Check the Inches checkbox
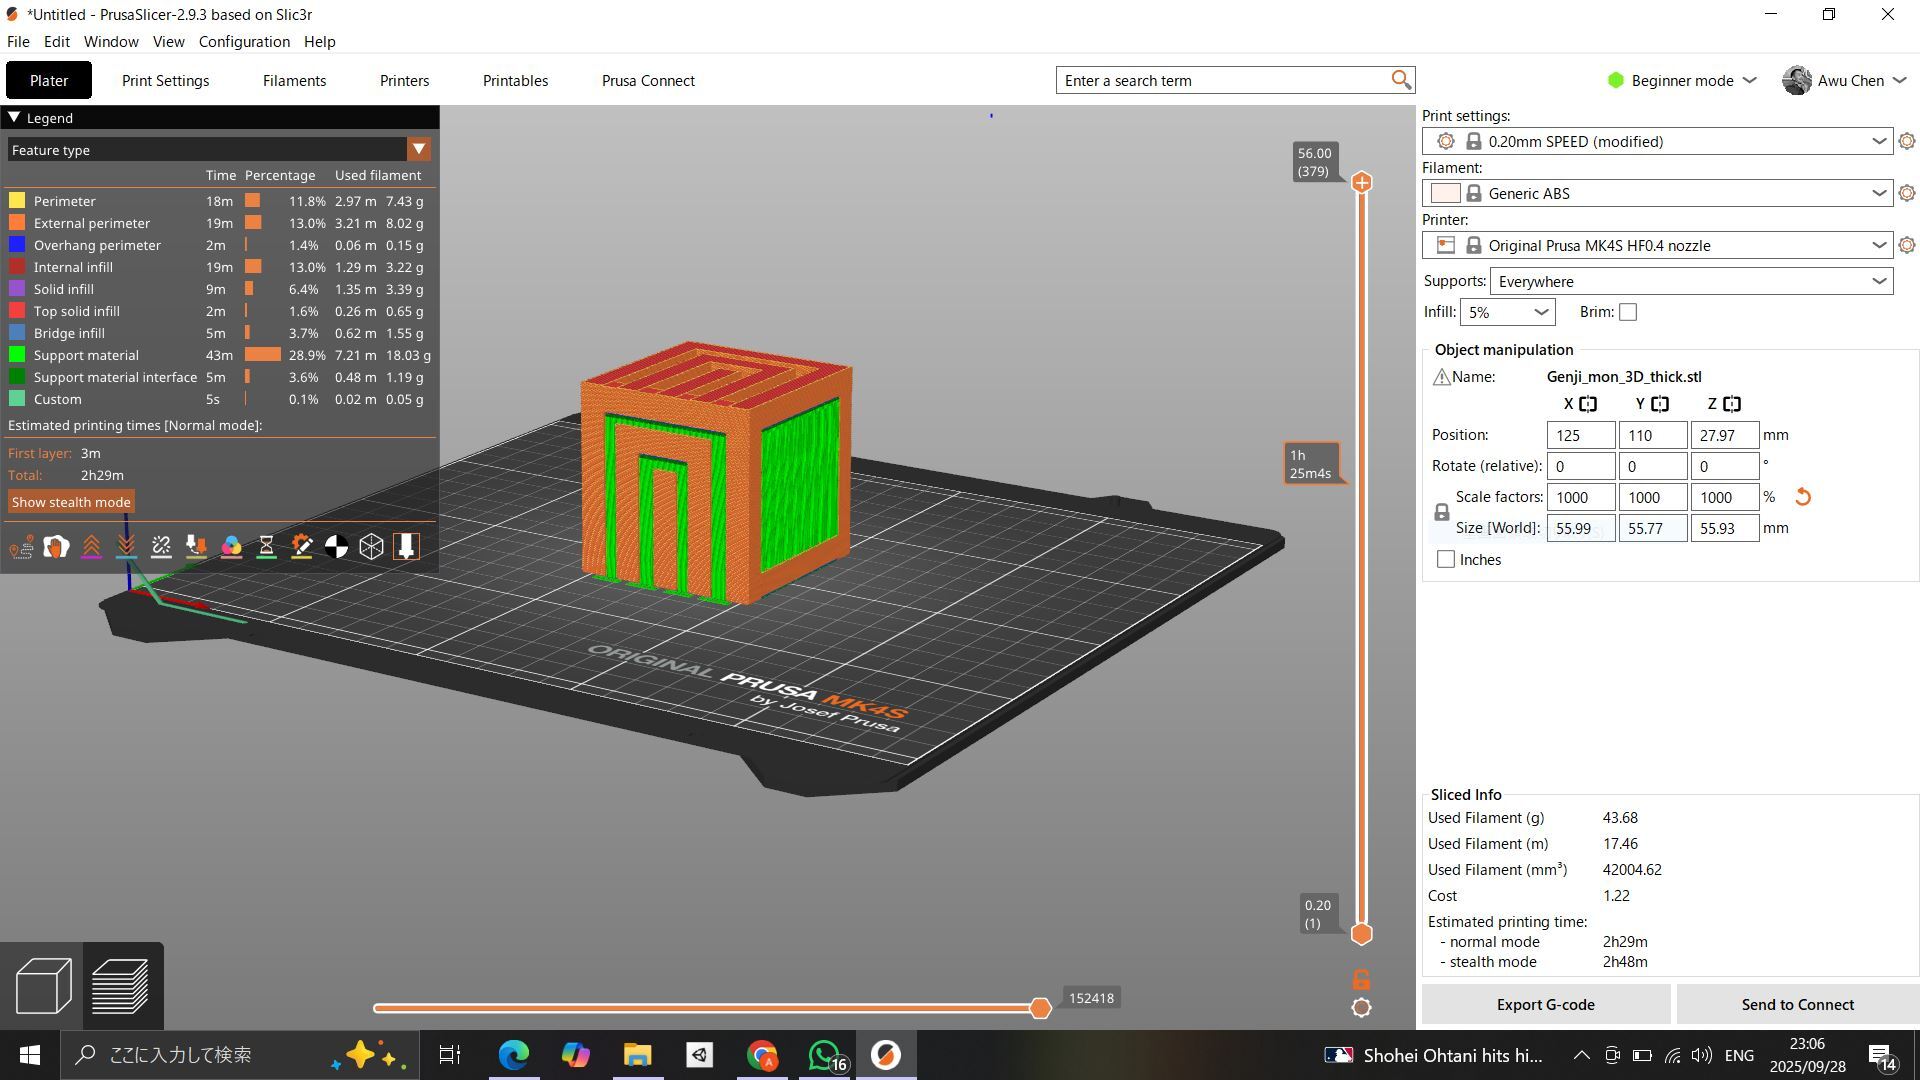 click(x=1446, y=560)
